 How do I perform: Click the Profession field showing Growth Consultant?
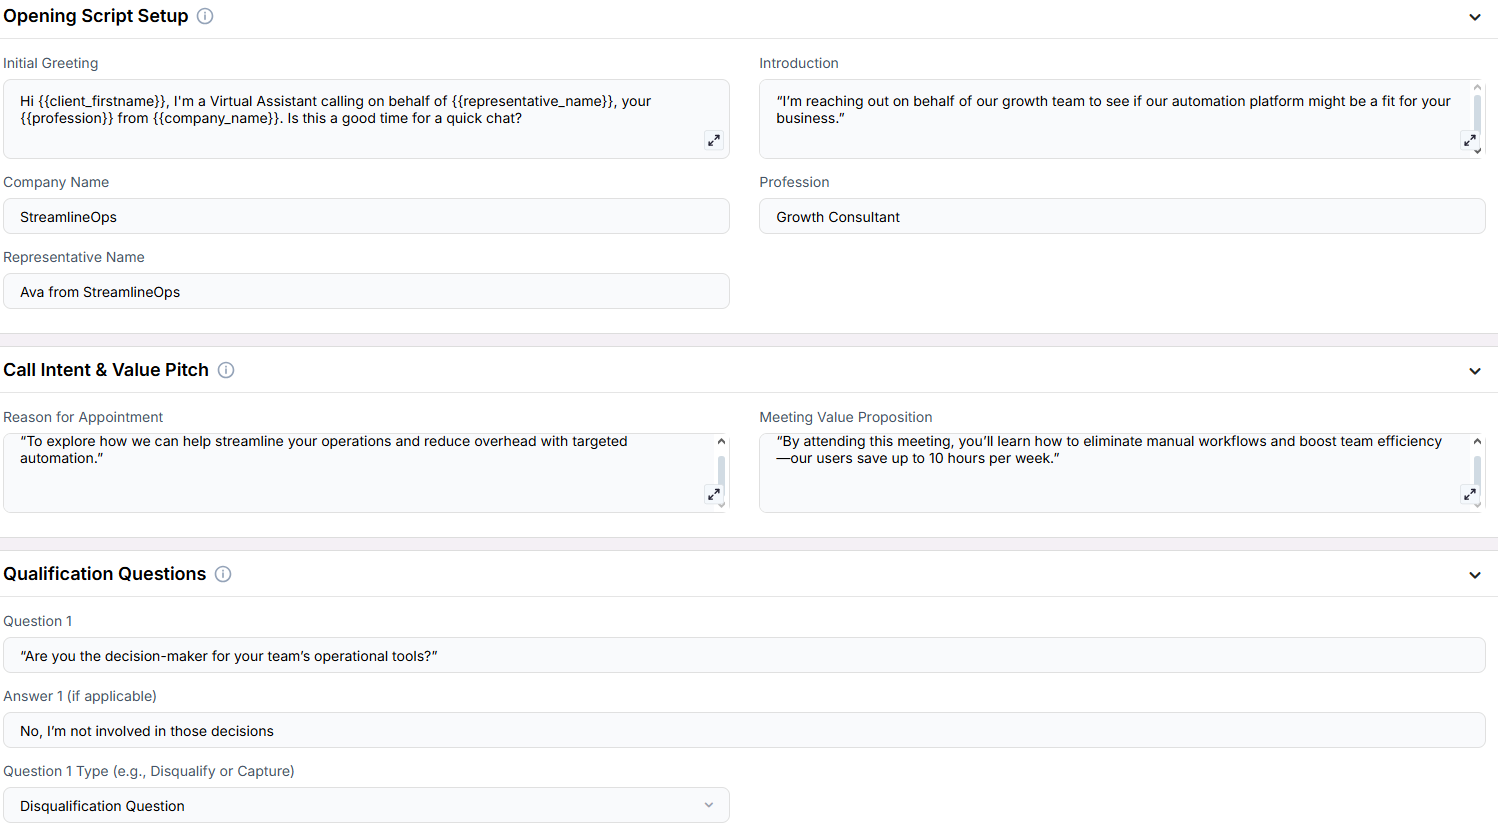pos(1122,216)
